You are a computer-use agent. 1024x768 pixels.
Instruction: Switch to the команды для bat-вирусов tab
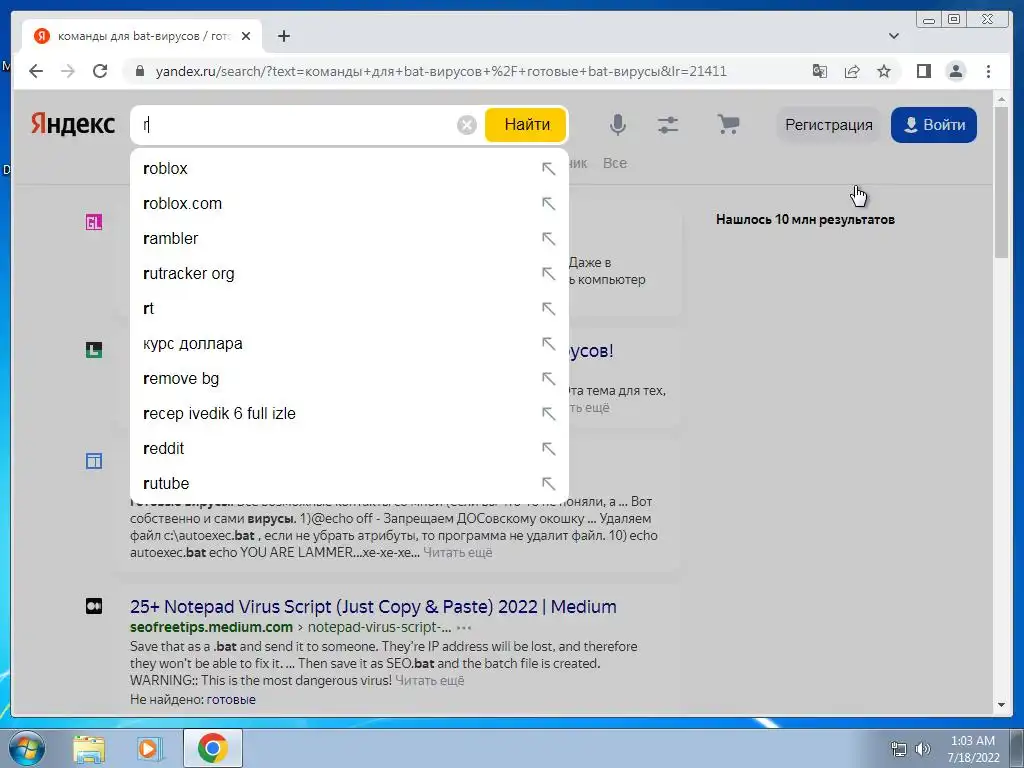(143, 36)
